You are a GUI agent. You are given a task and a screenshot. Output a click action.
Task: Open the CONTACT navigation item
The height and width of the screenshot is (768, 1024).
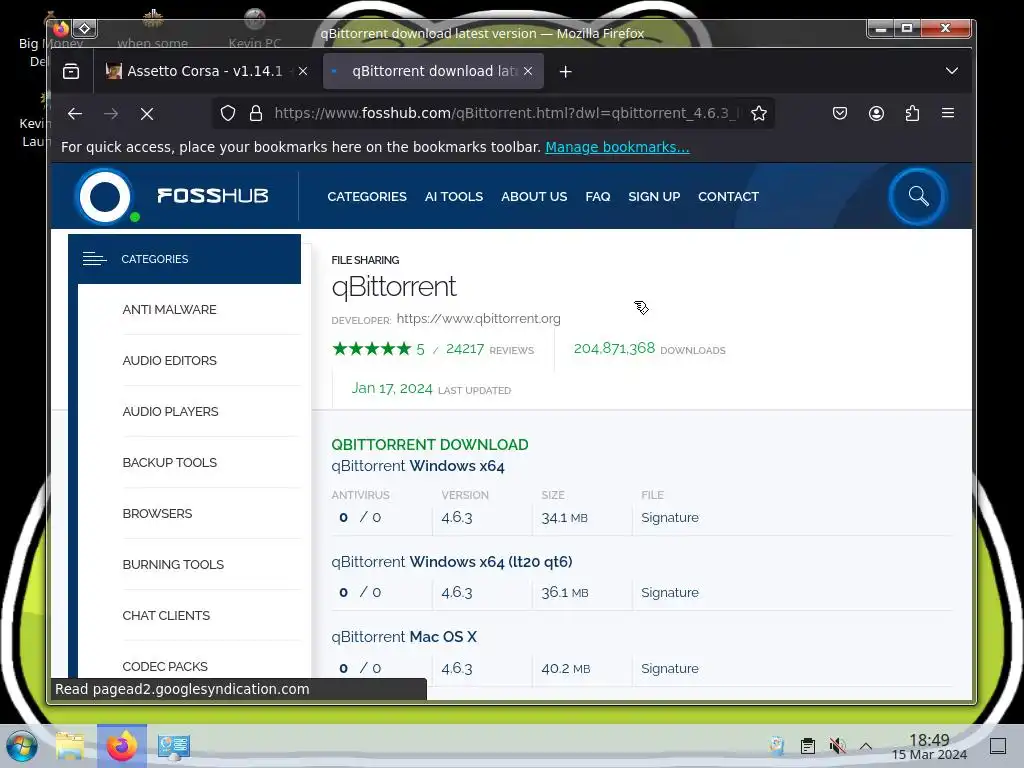point(728,197)
